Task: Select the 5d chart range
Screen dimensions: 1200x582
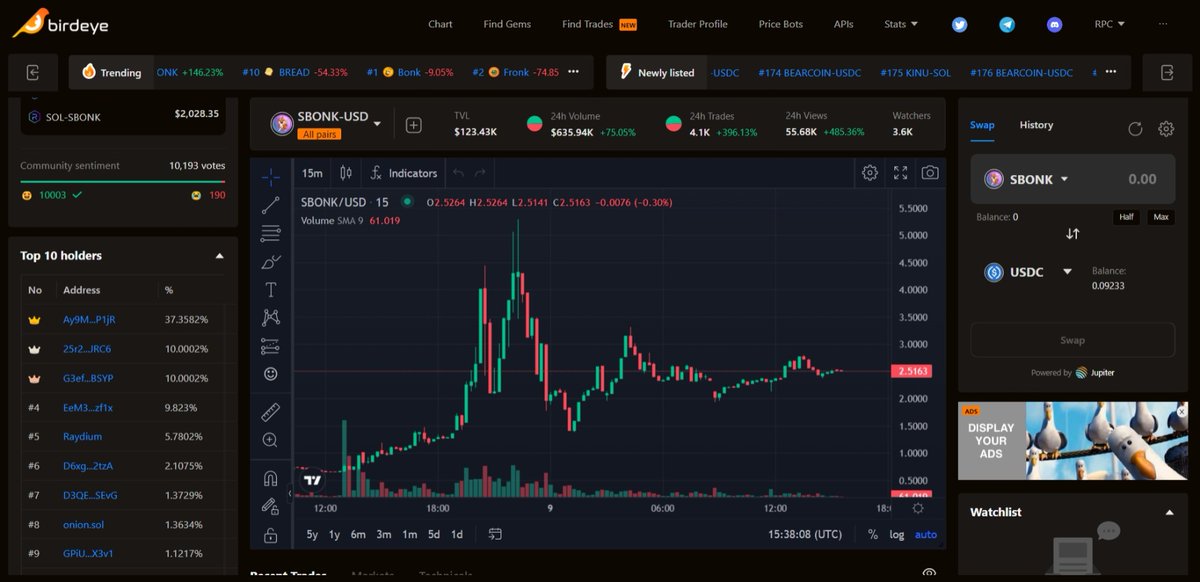Action: [434, 534]
